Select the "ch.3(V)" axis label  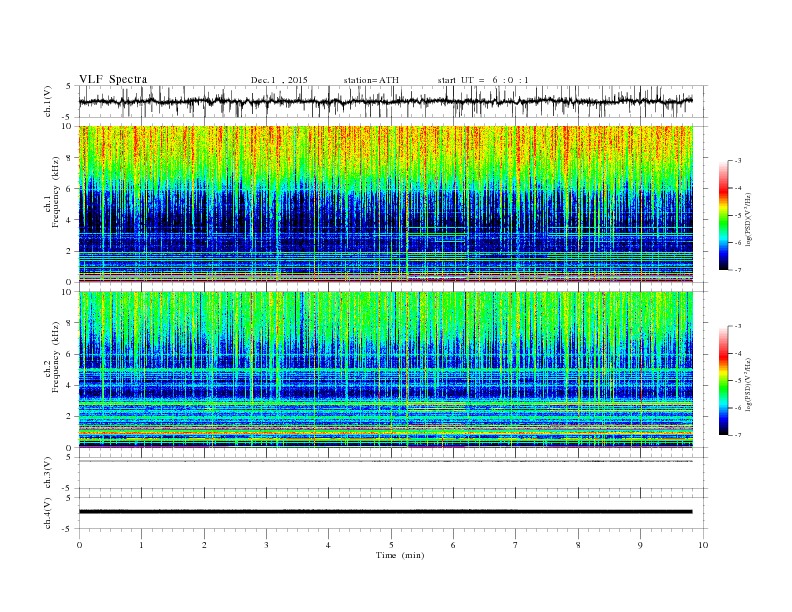coord(48,473)
